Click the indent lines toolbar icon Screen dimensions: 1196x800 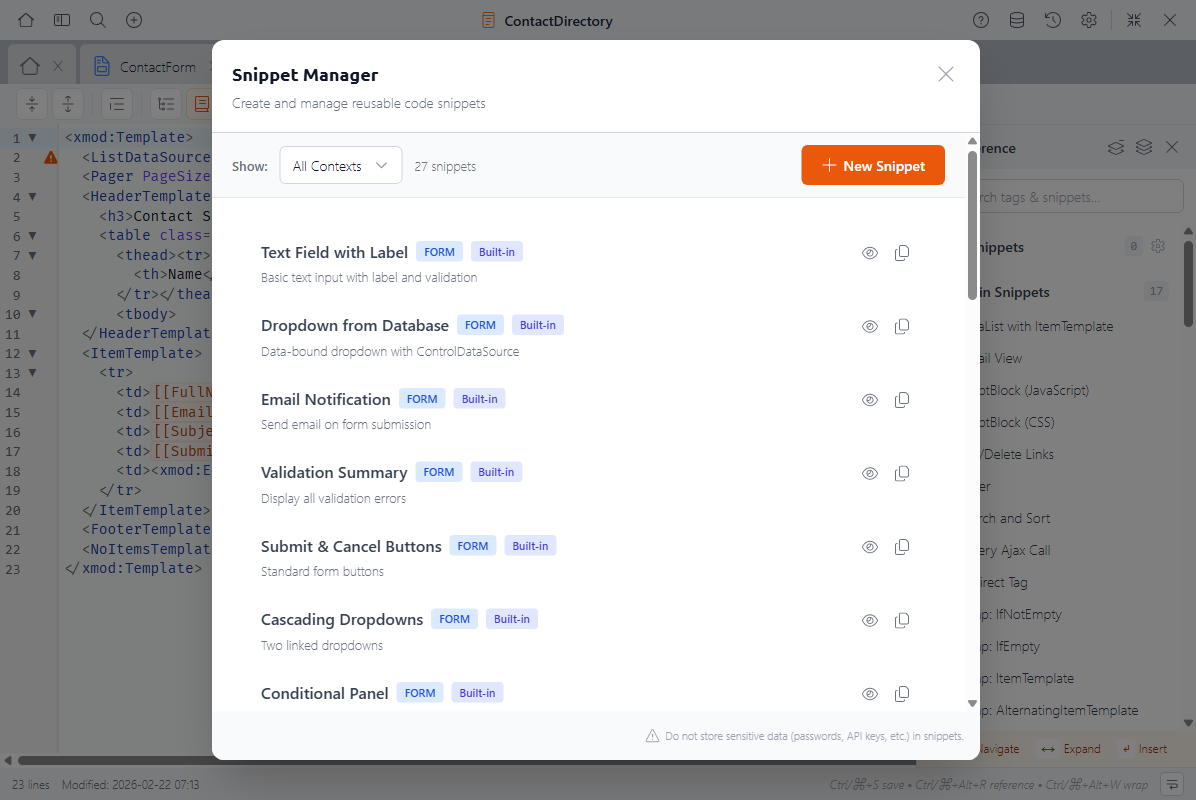(117, 104)
